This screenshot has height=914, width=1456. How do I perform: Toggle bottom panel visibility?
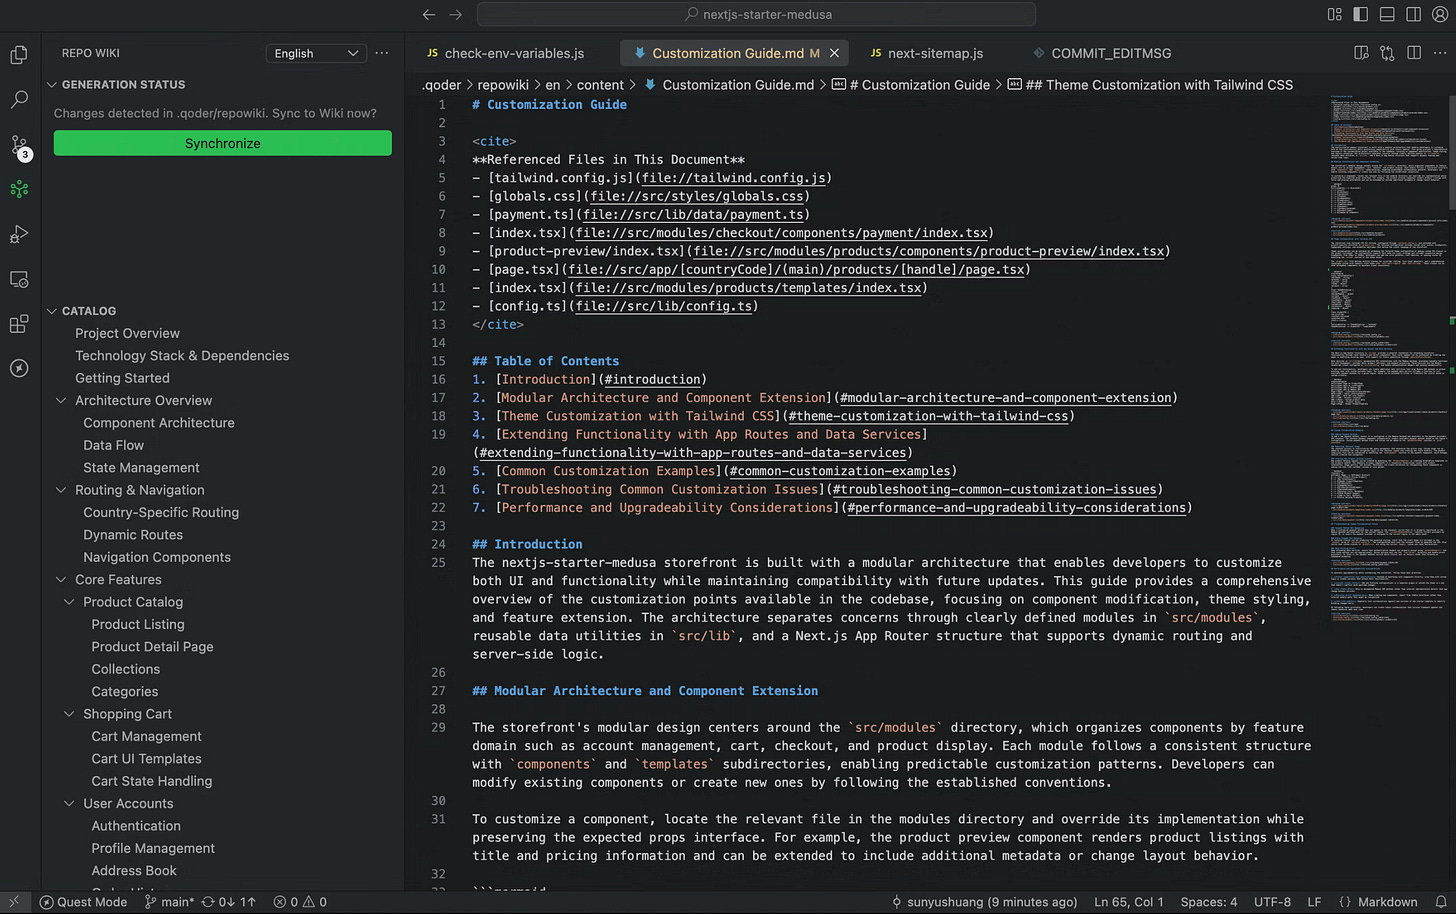[1387, 14]
